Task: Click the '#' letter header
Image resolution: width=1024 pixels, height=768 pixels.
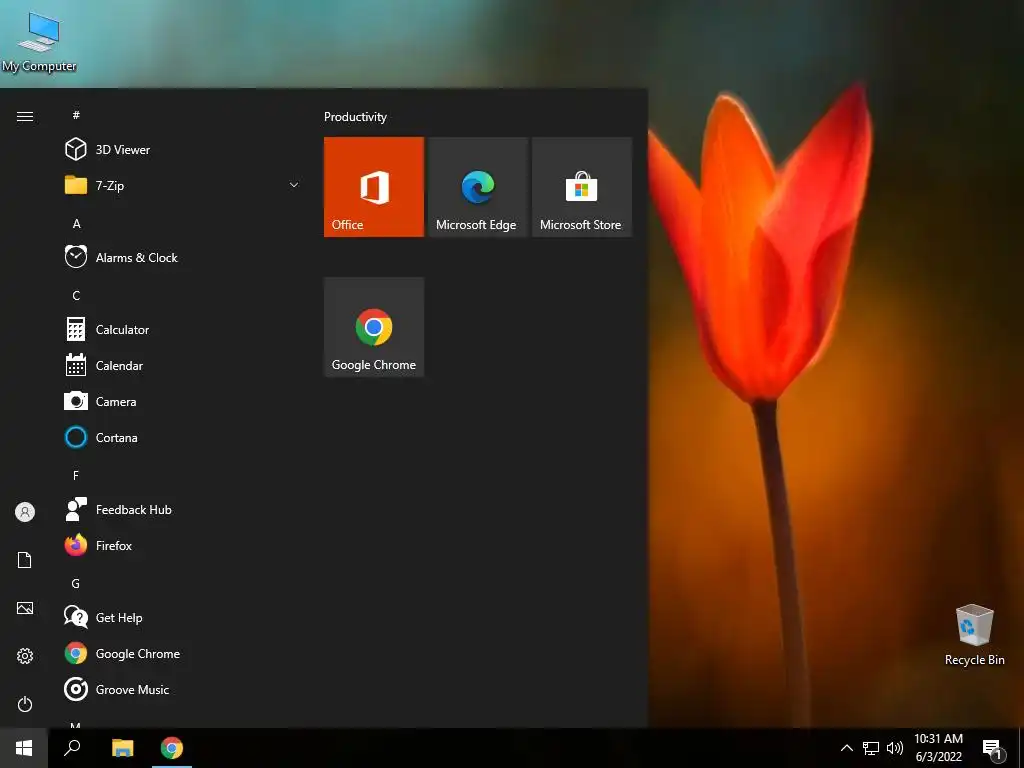Action: point(76,115)
